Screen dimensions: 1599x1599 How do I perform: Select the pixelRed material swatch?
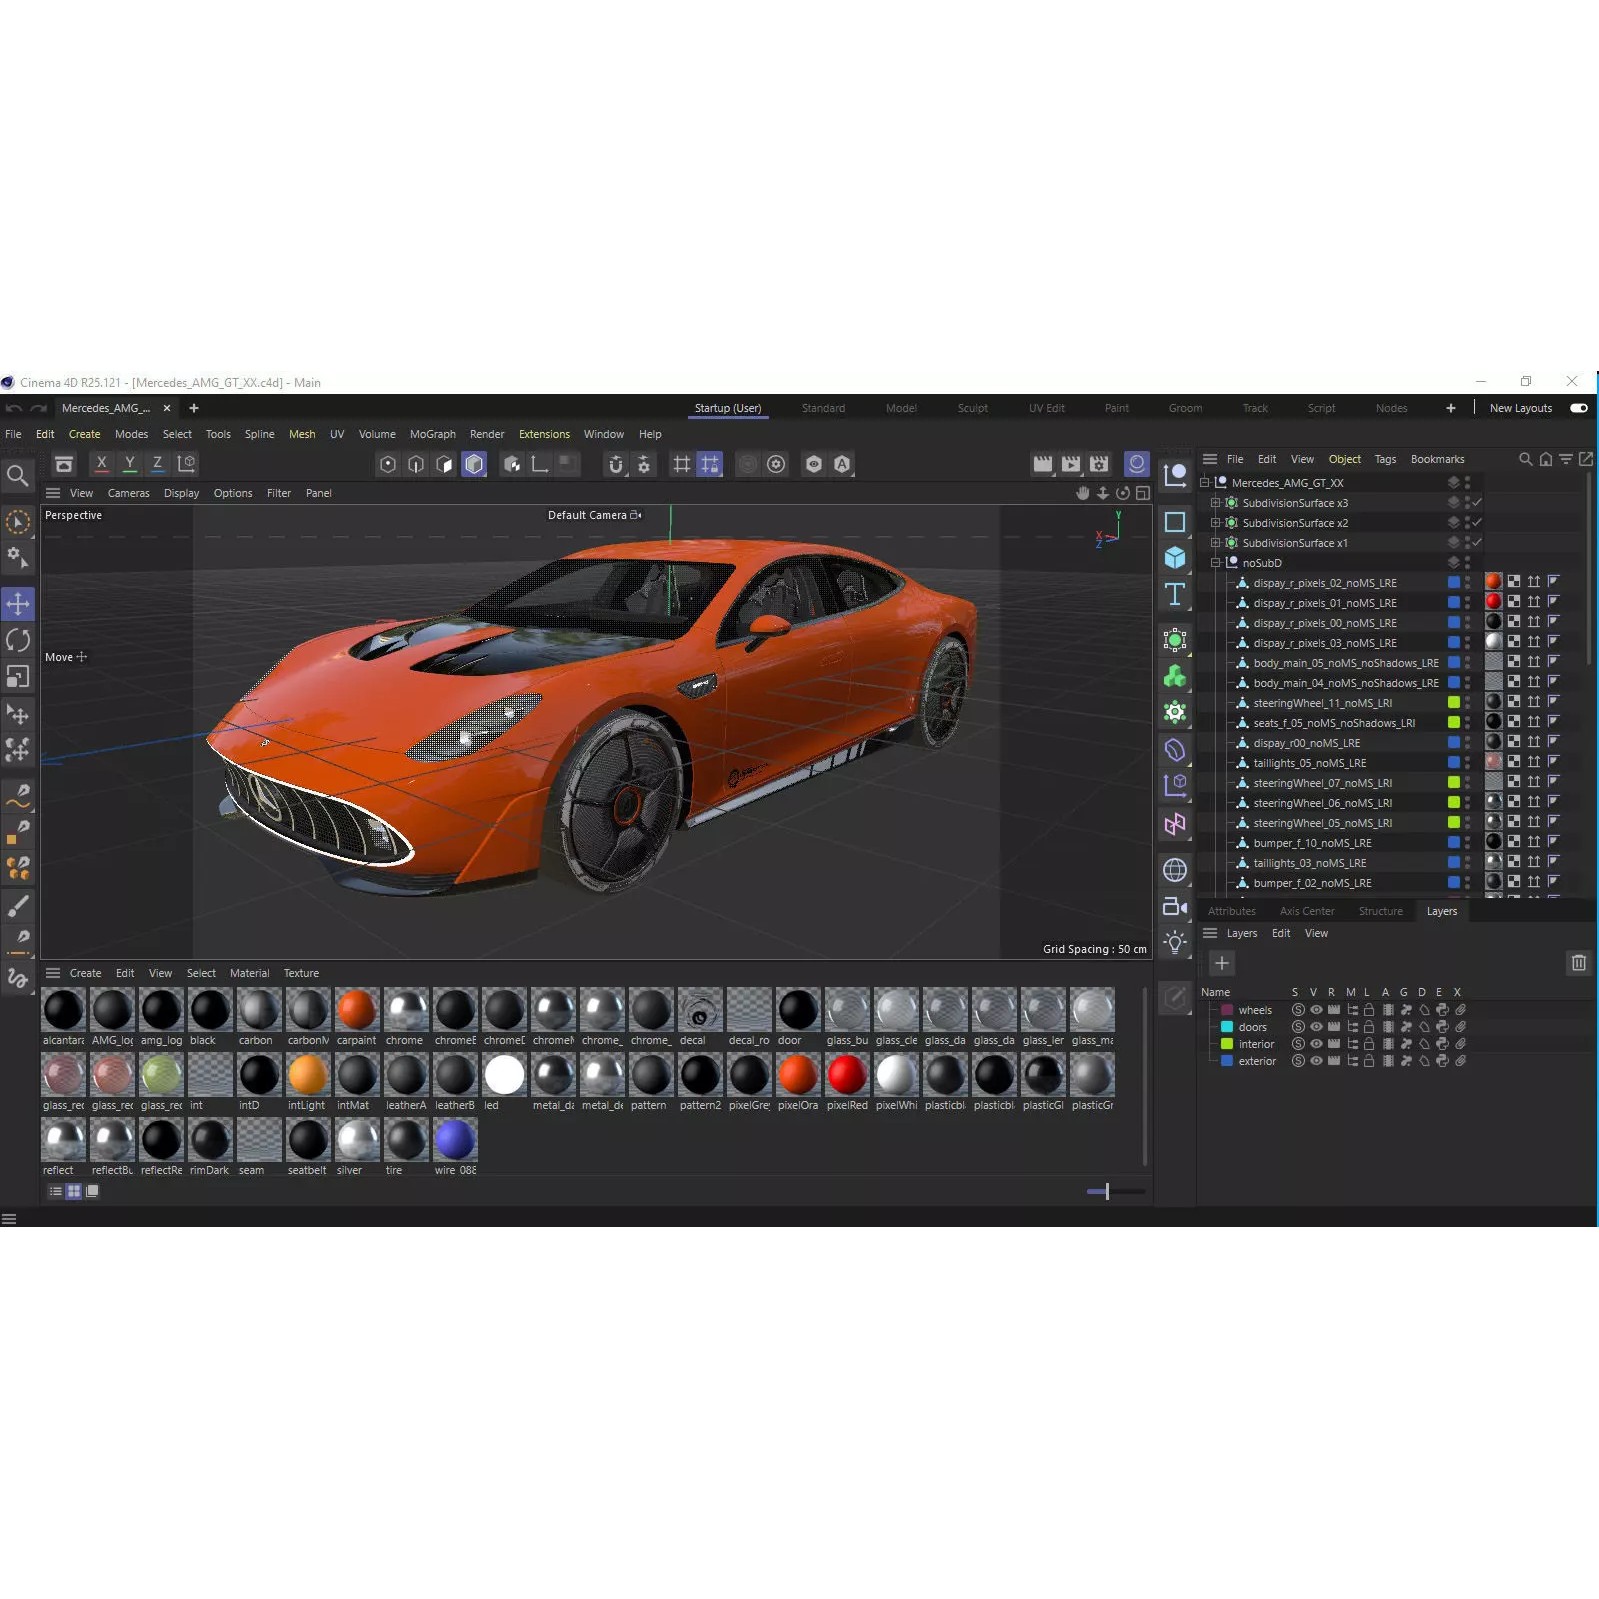click(847, 1075)
